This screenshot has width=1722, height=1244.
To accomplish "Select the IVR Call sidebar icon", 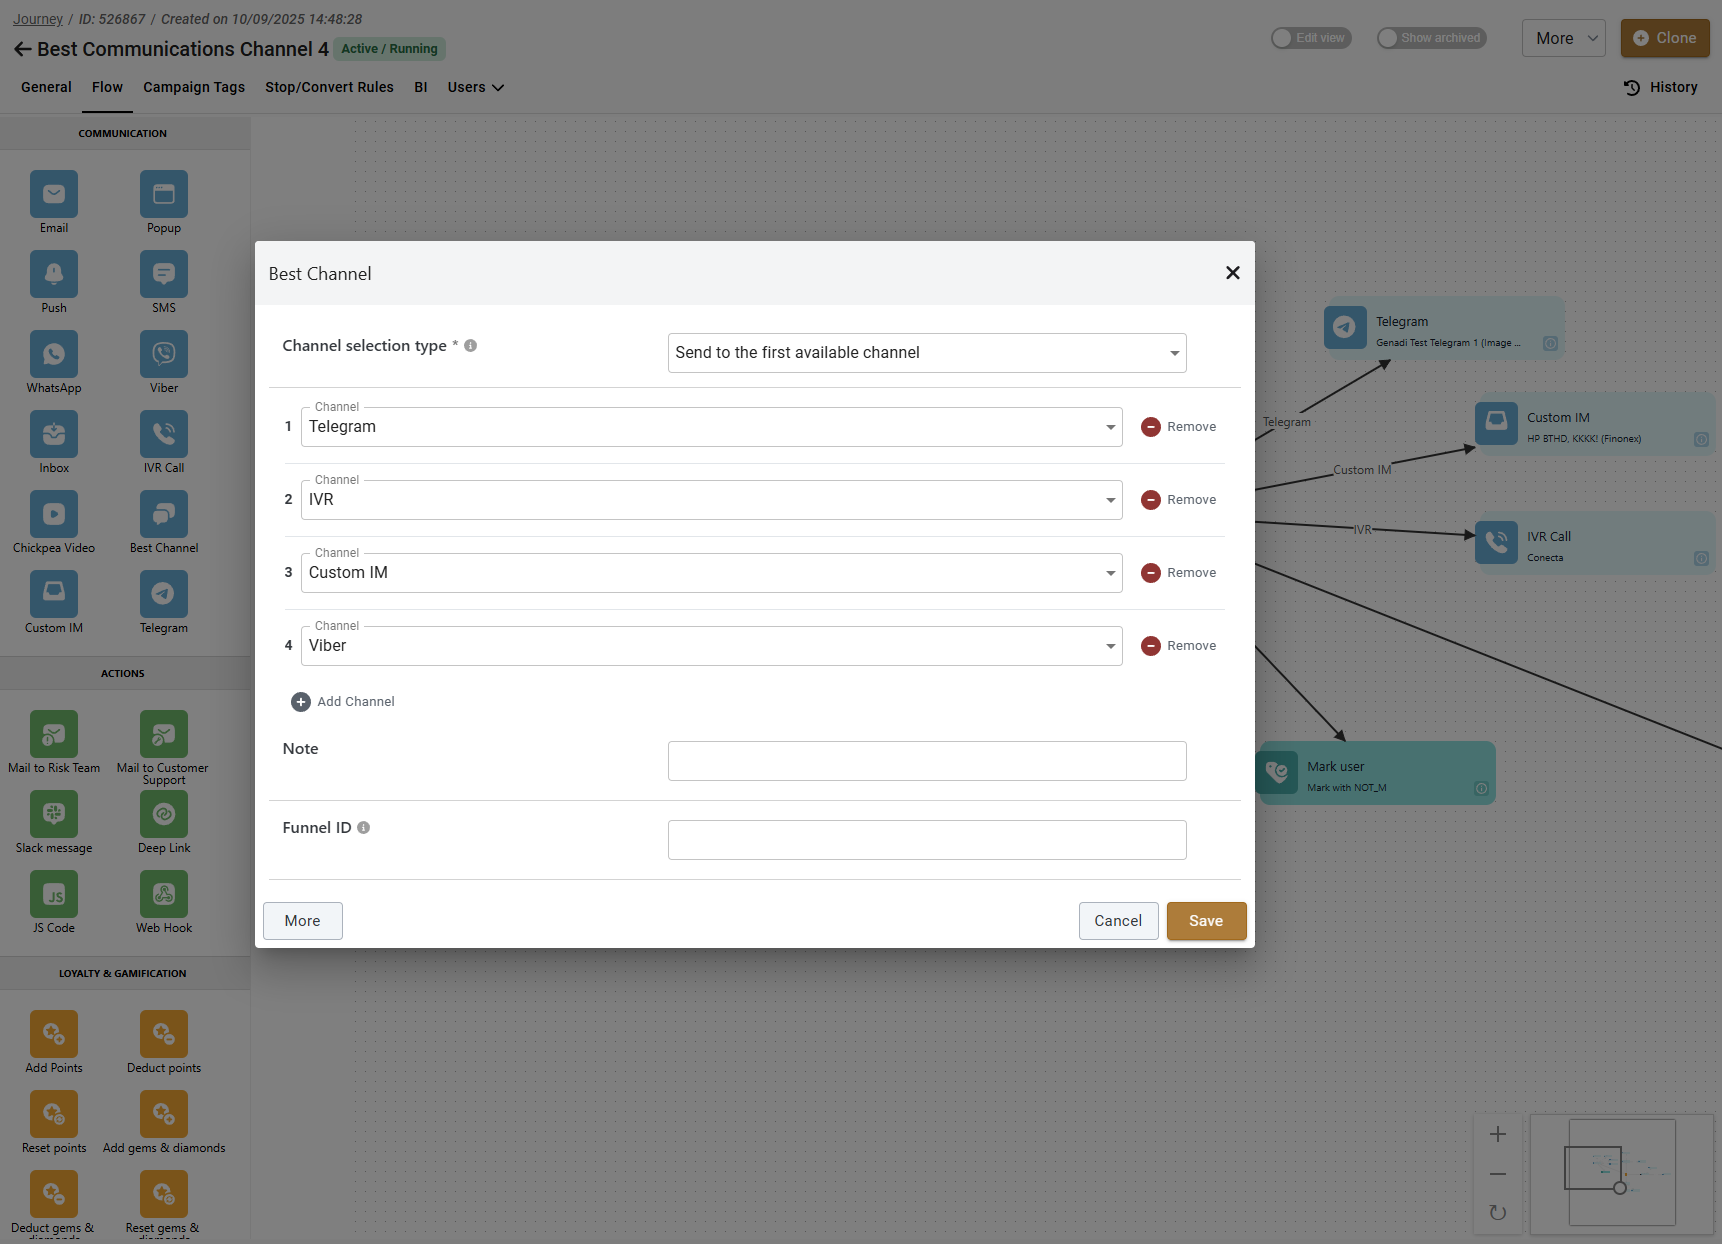I will click(163, 434).
